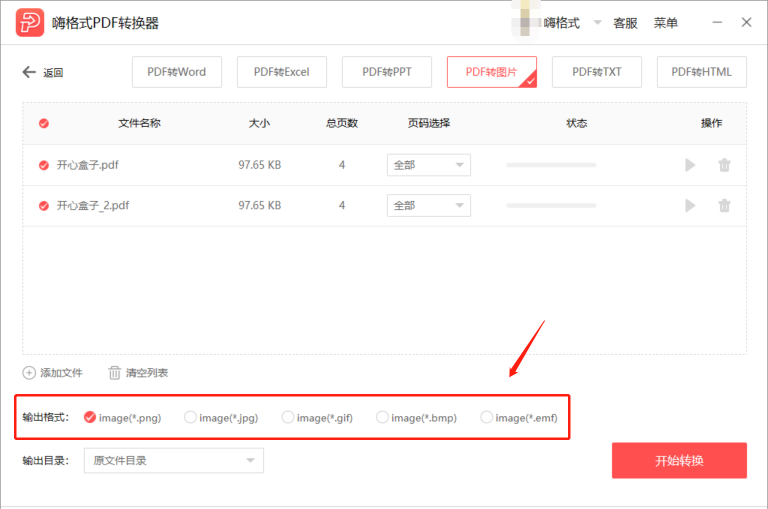Screen dimensions: 768x509
Task: Select the PDF转图片 tab
Action: click(492, 72)
